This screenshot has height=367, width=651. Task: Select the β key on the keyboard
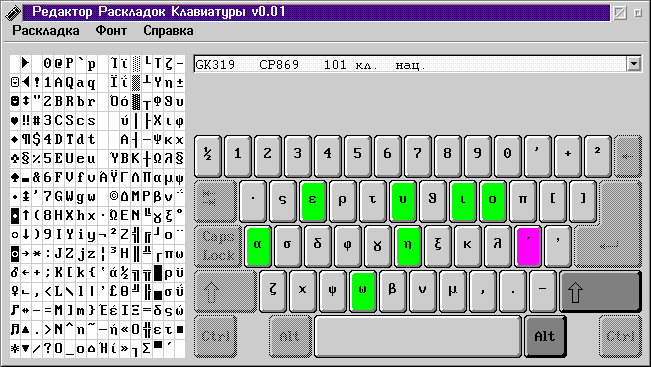click(392, 292)
